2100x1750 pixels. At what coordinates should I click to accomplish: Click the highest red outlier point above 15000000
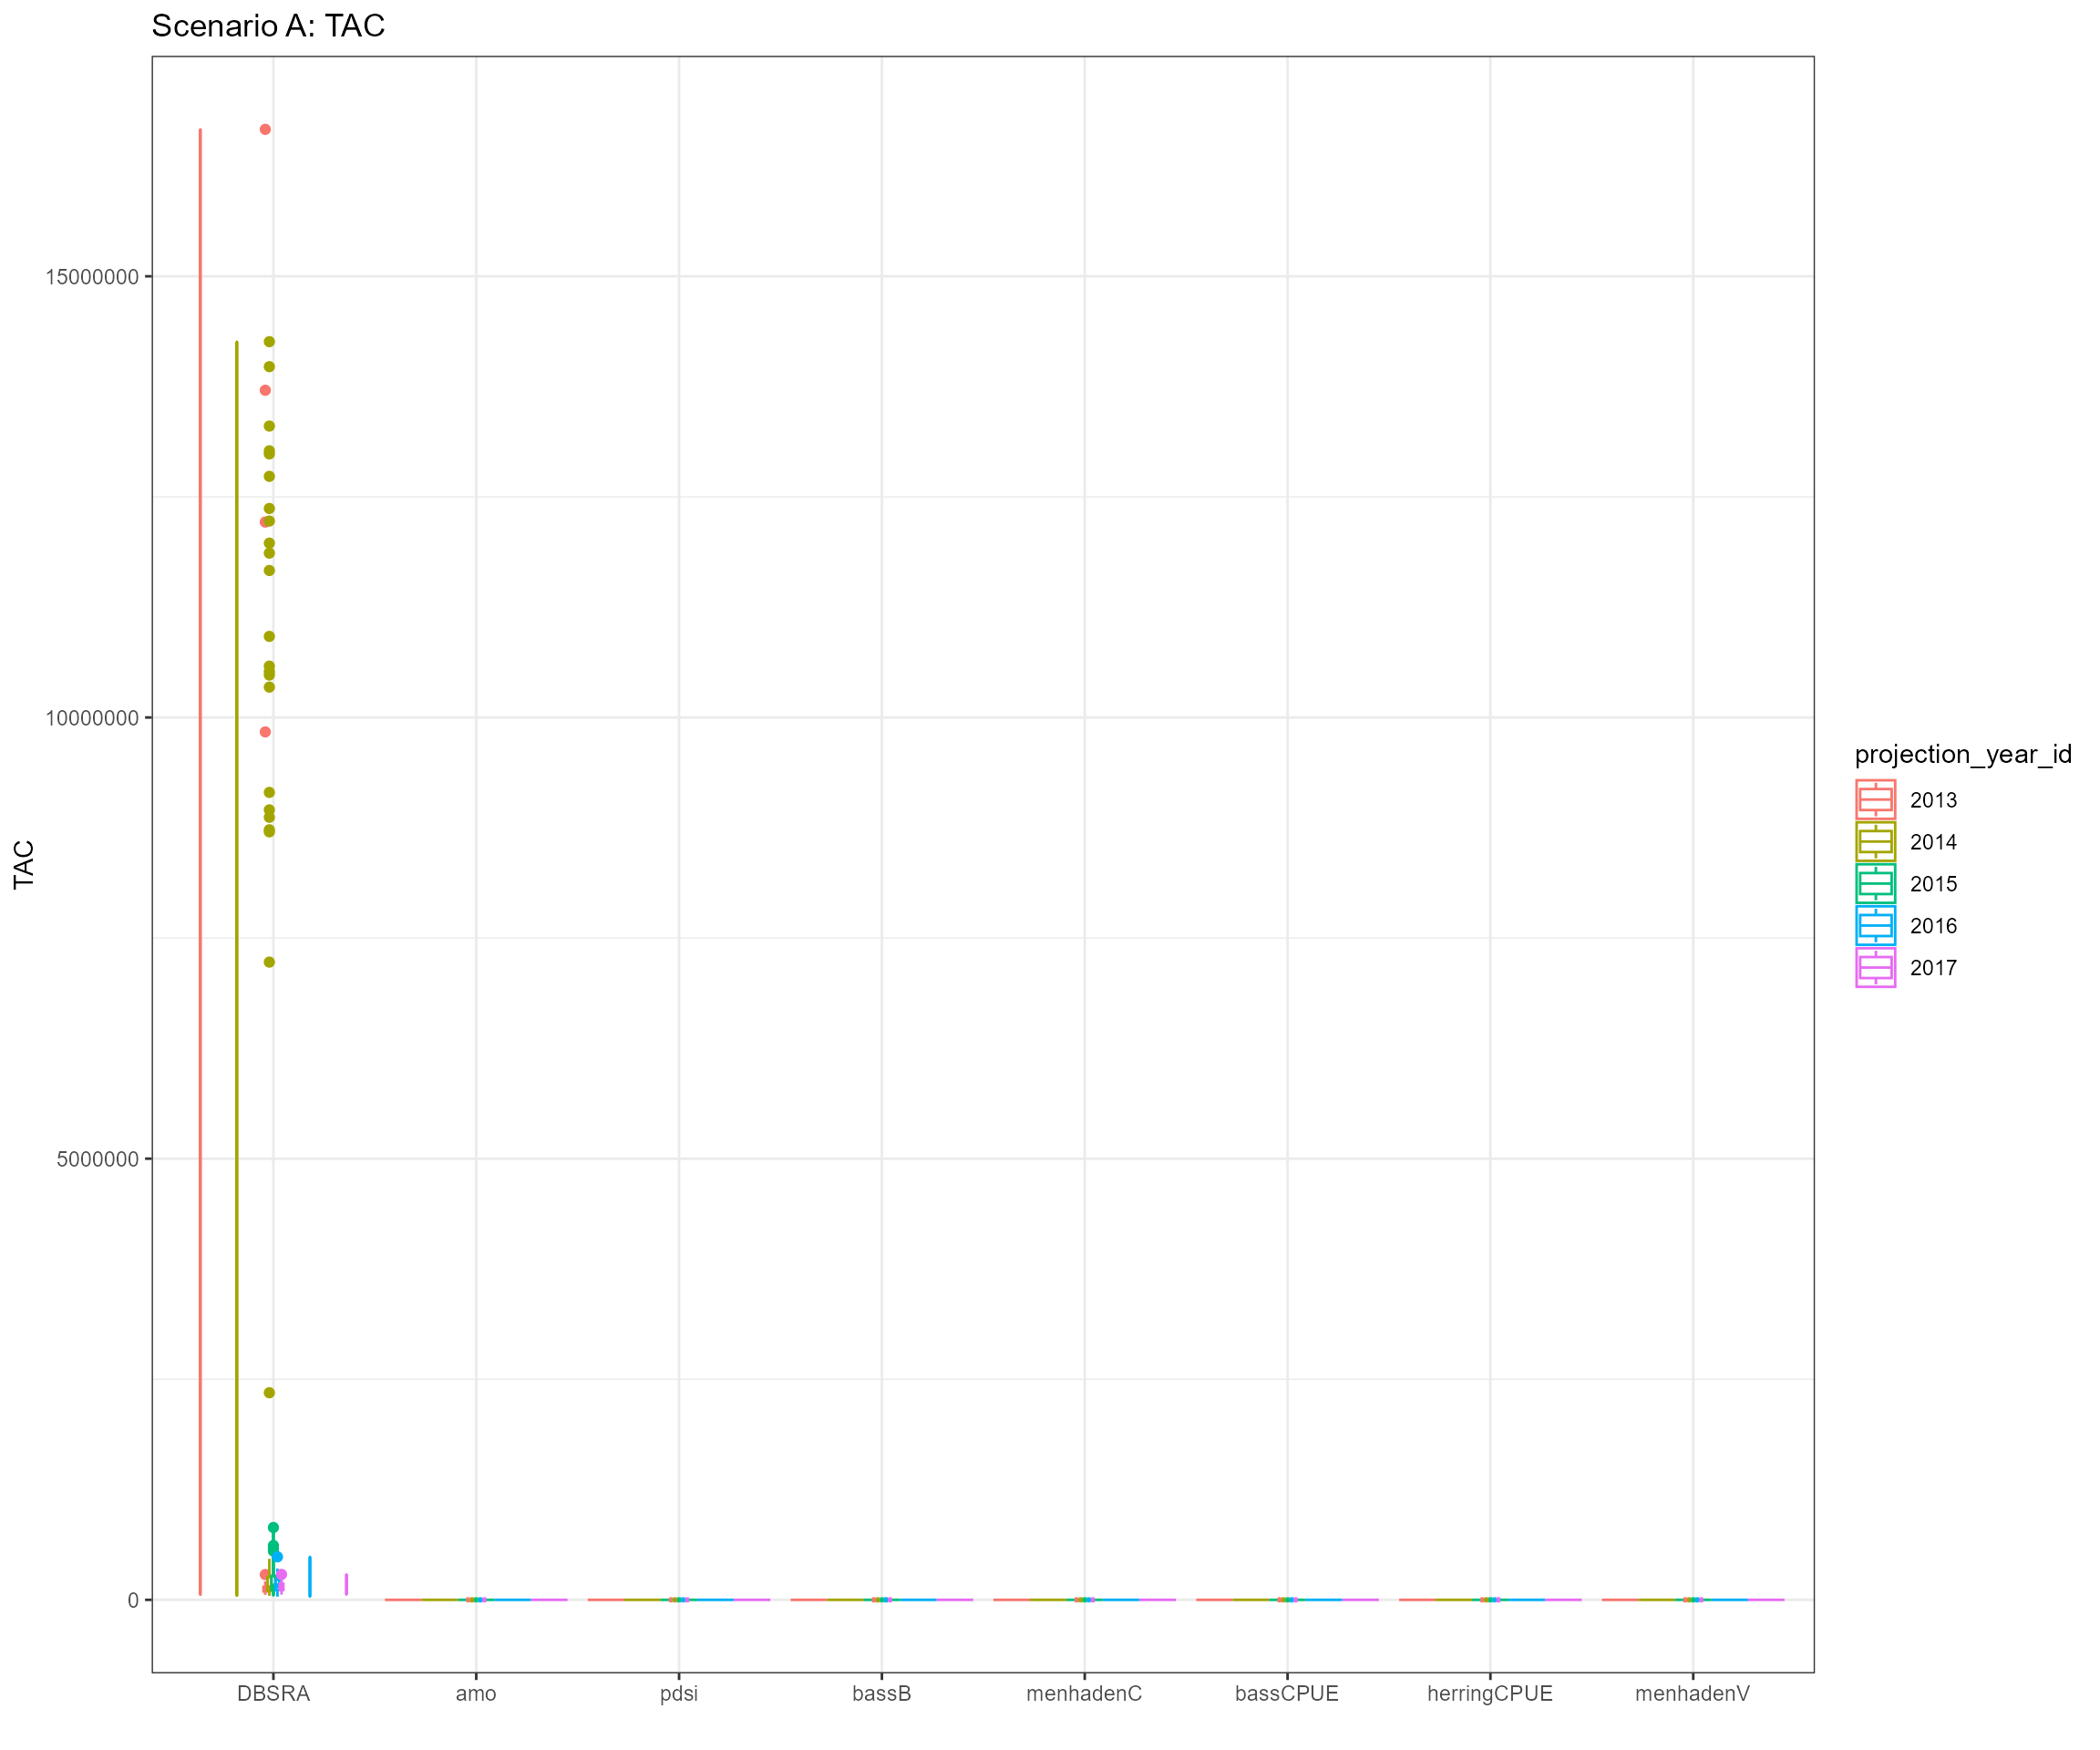(265, 129)
